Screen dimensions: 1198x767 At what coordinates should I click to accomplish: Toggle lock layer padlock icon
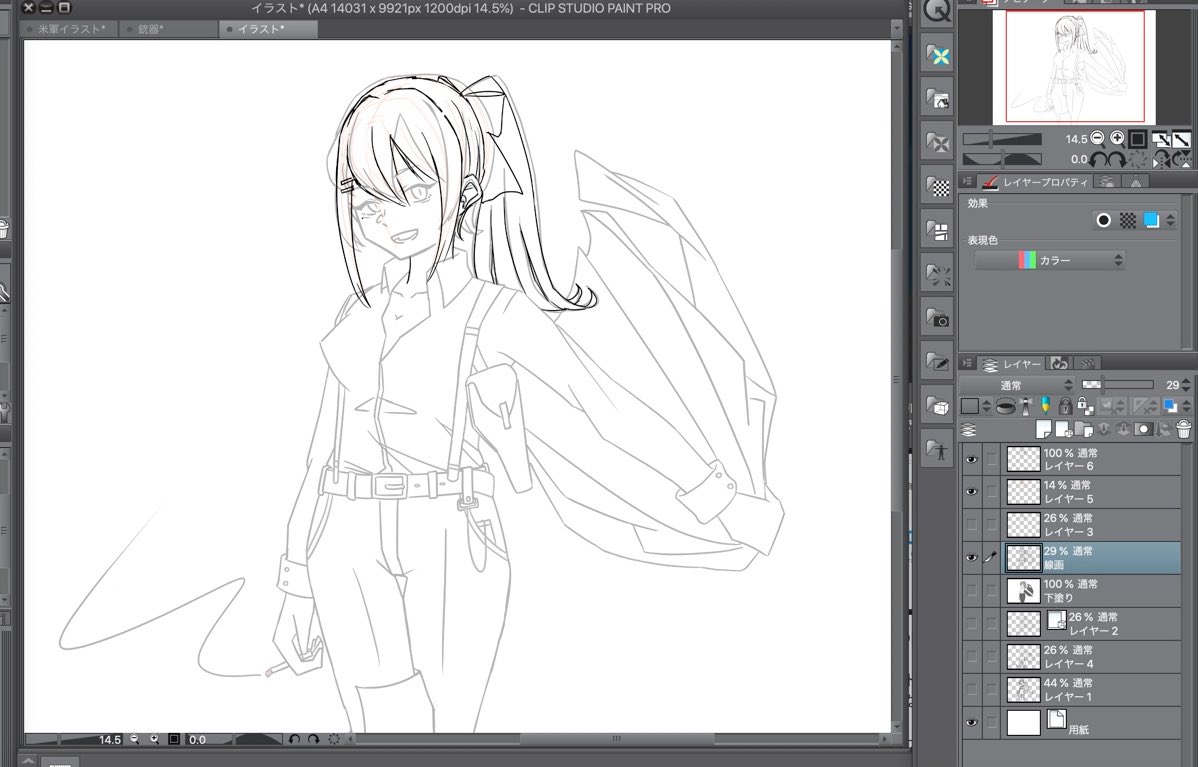pos(1065,406)
